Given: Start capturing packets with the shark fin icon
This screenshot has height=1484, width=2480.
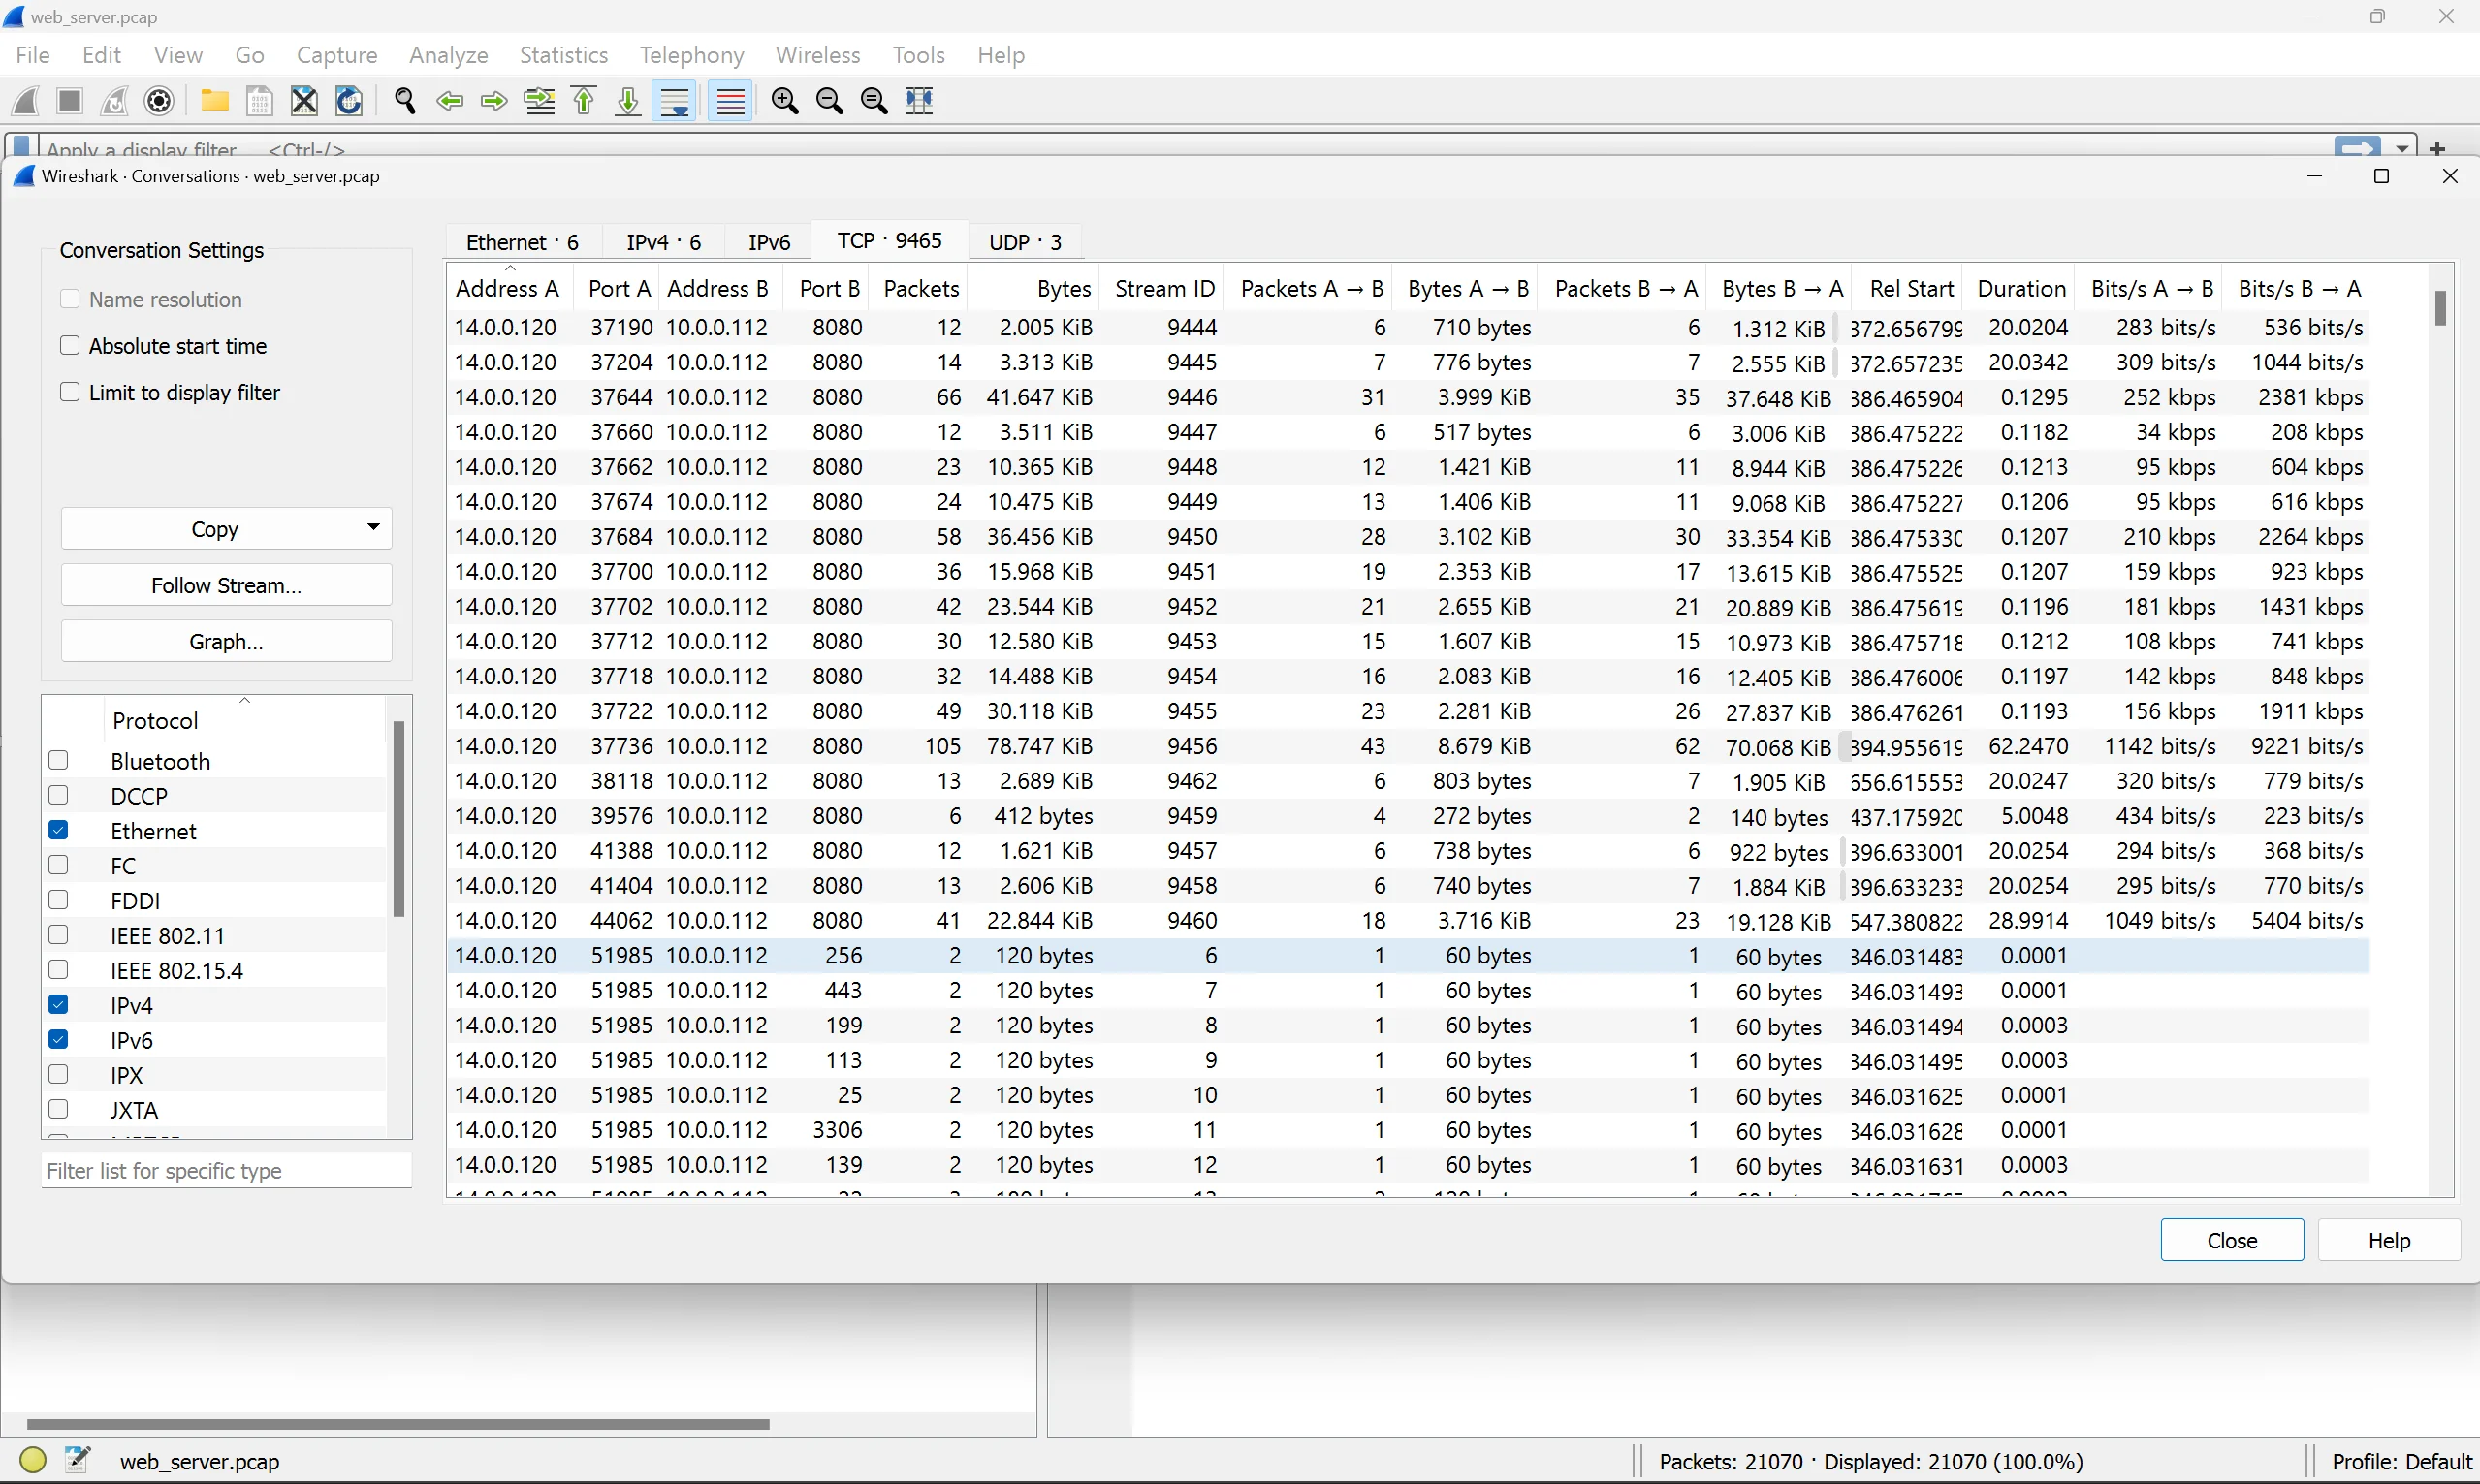Looking at the screenshot, I should 26,101.
